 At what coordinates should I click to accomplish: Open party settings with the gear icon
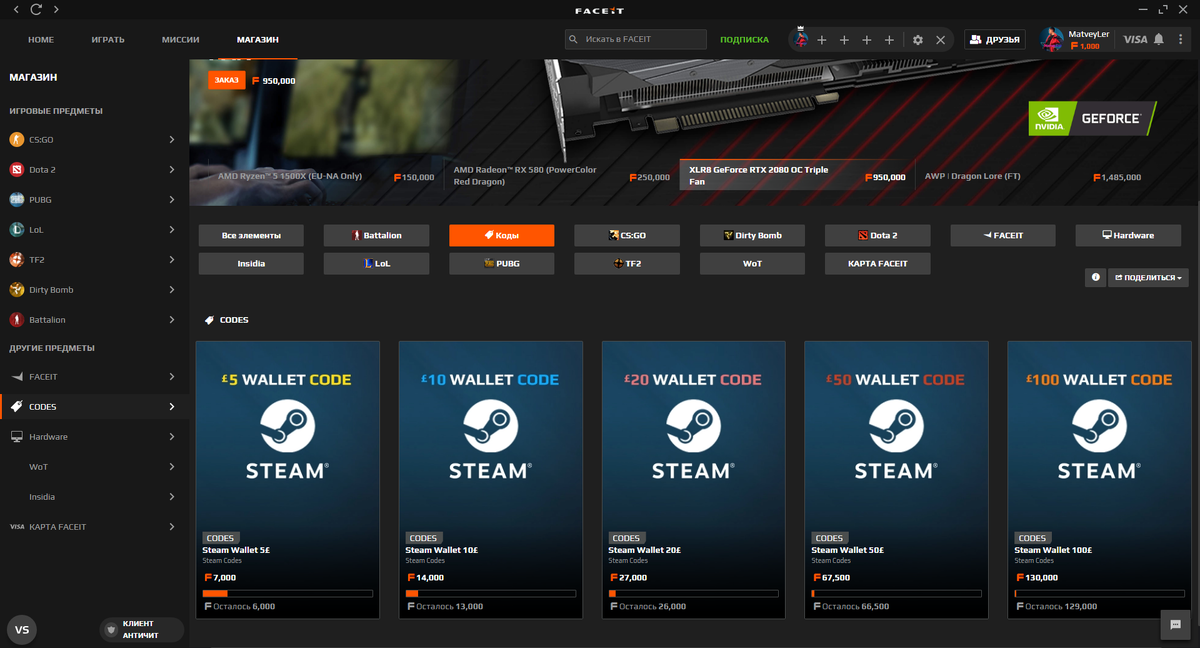pos(917,40)
